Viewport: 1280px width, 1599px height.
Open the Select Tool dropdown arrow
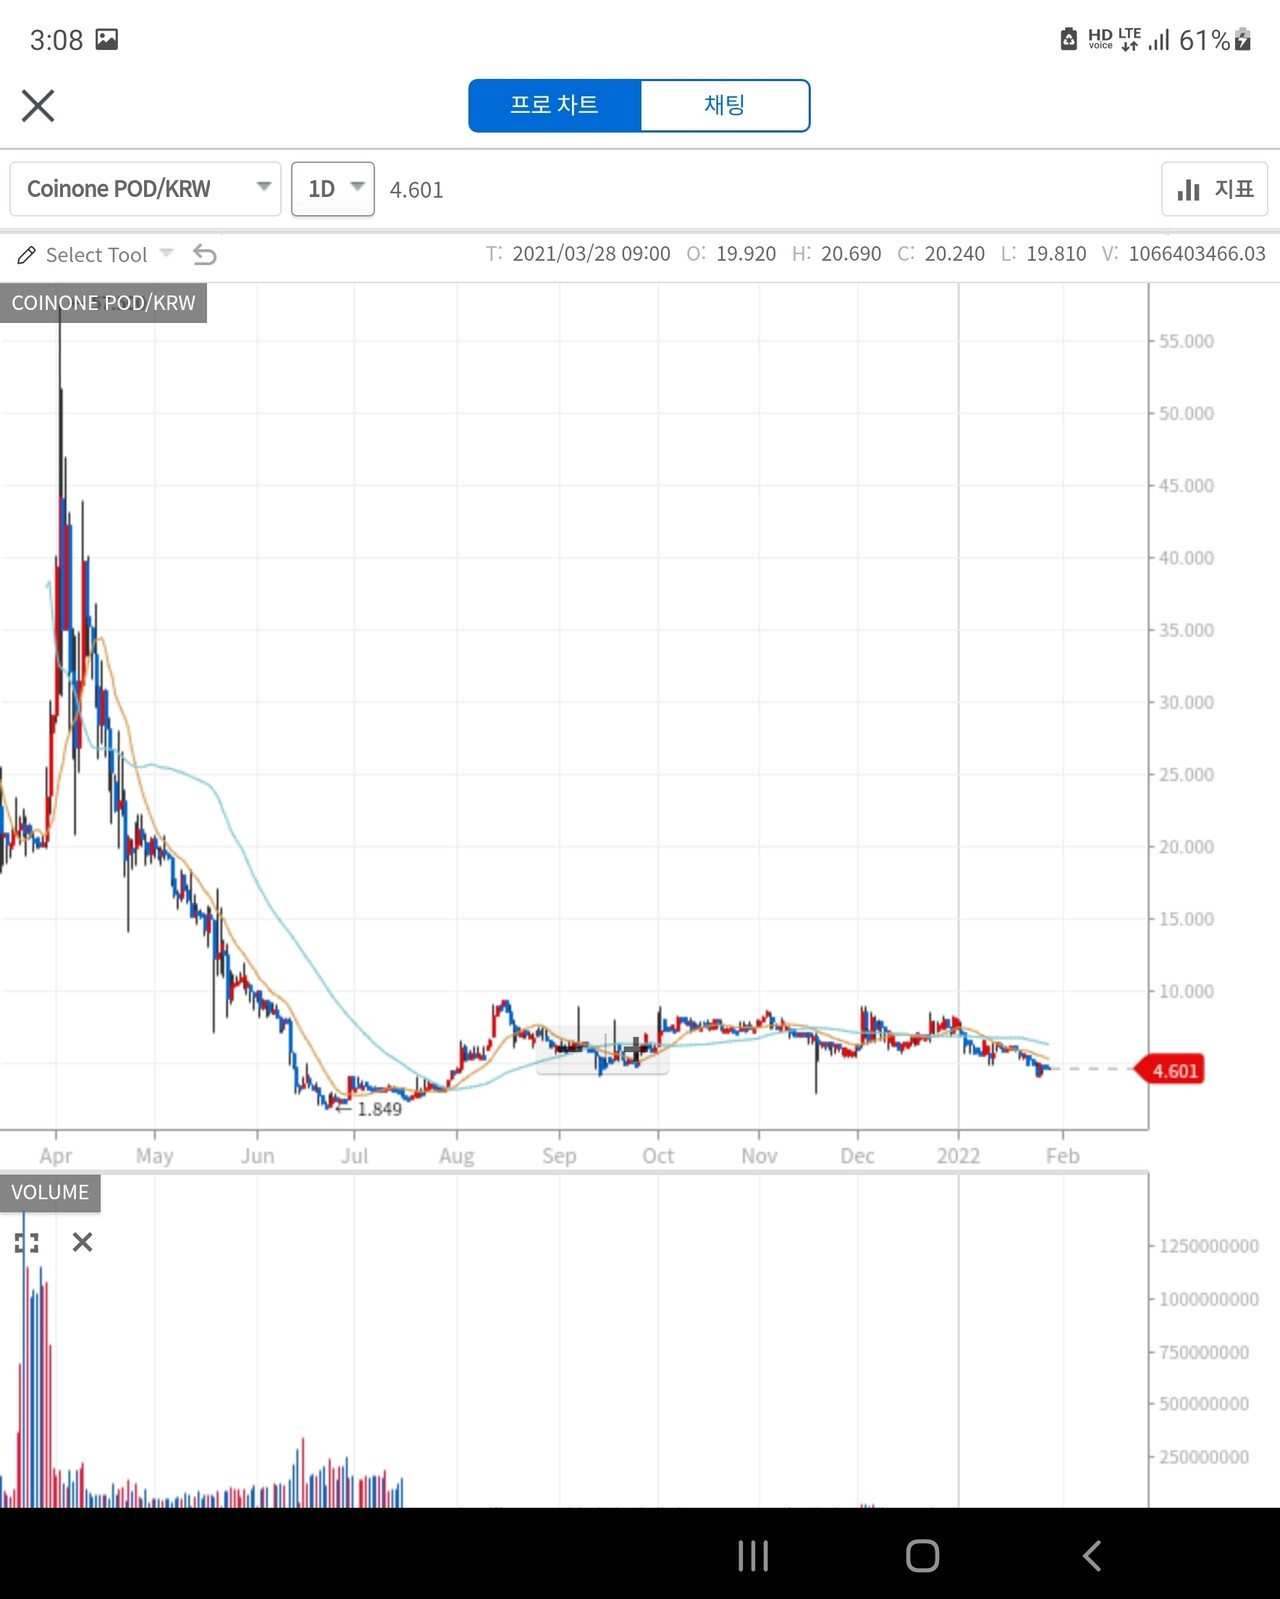166,254
